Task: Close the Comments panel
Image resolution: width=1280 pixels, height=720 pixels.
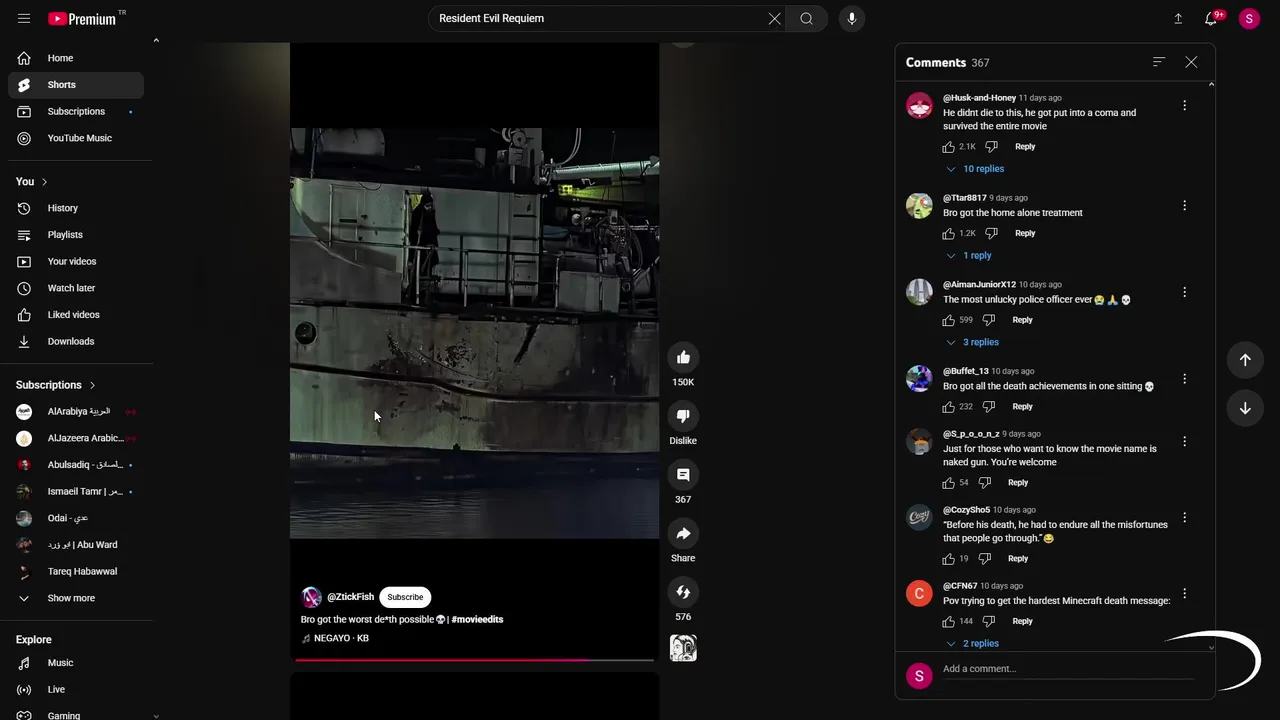Action: click(x=1191, y=62)
